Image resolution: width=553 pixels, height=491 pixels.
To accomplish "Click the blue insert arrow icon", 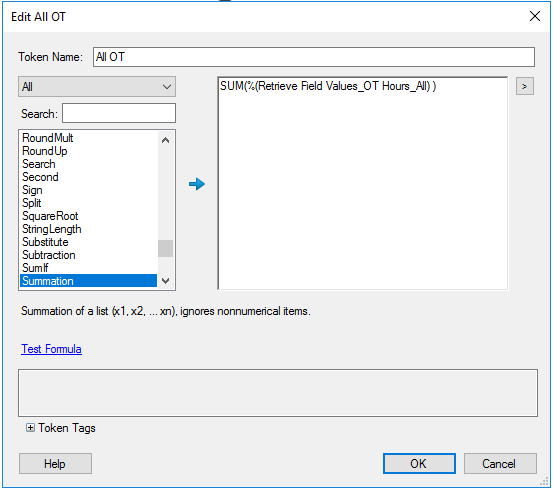I will pos(197,184).
